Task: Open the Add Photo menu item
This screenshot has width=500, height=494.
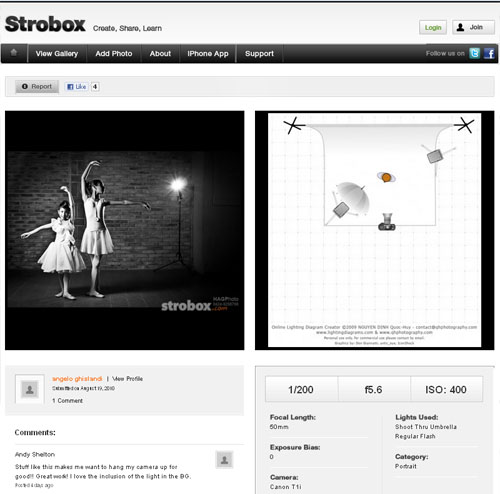Action: 114,53
